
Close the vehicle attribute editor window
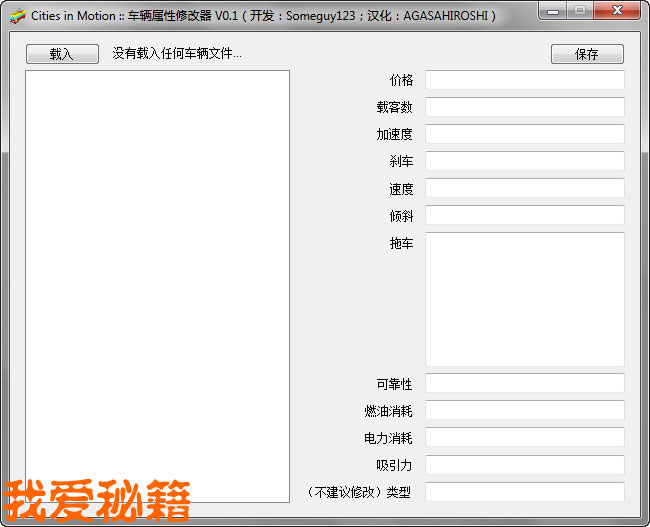618,11
